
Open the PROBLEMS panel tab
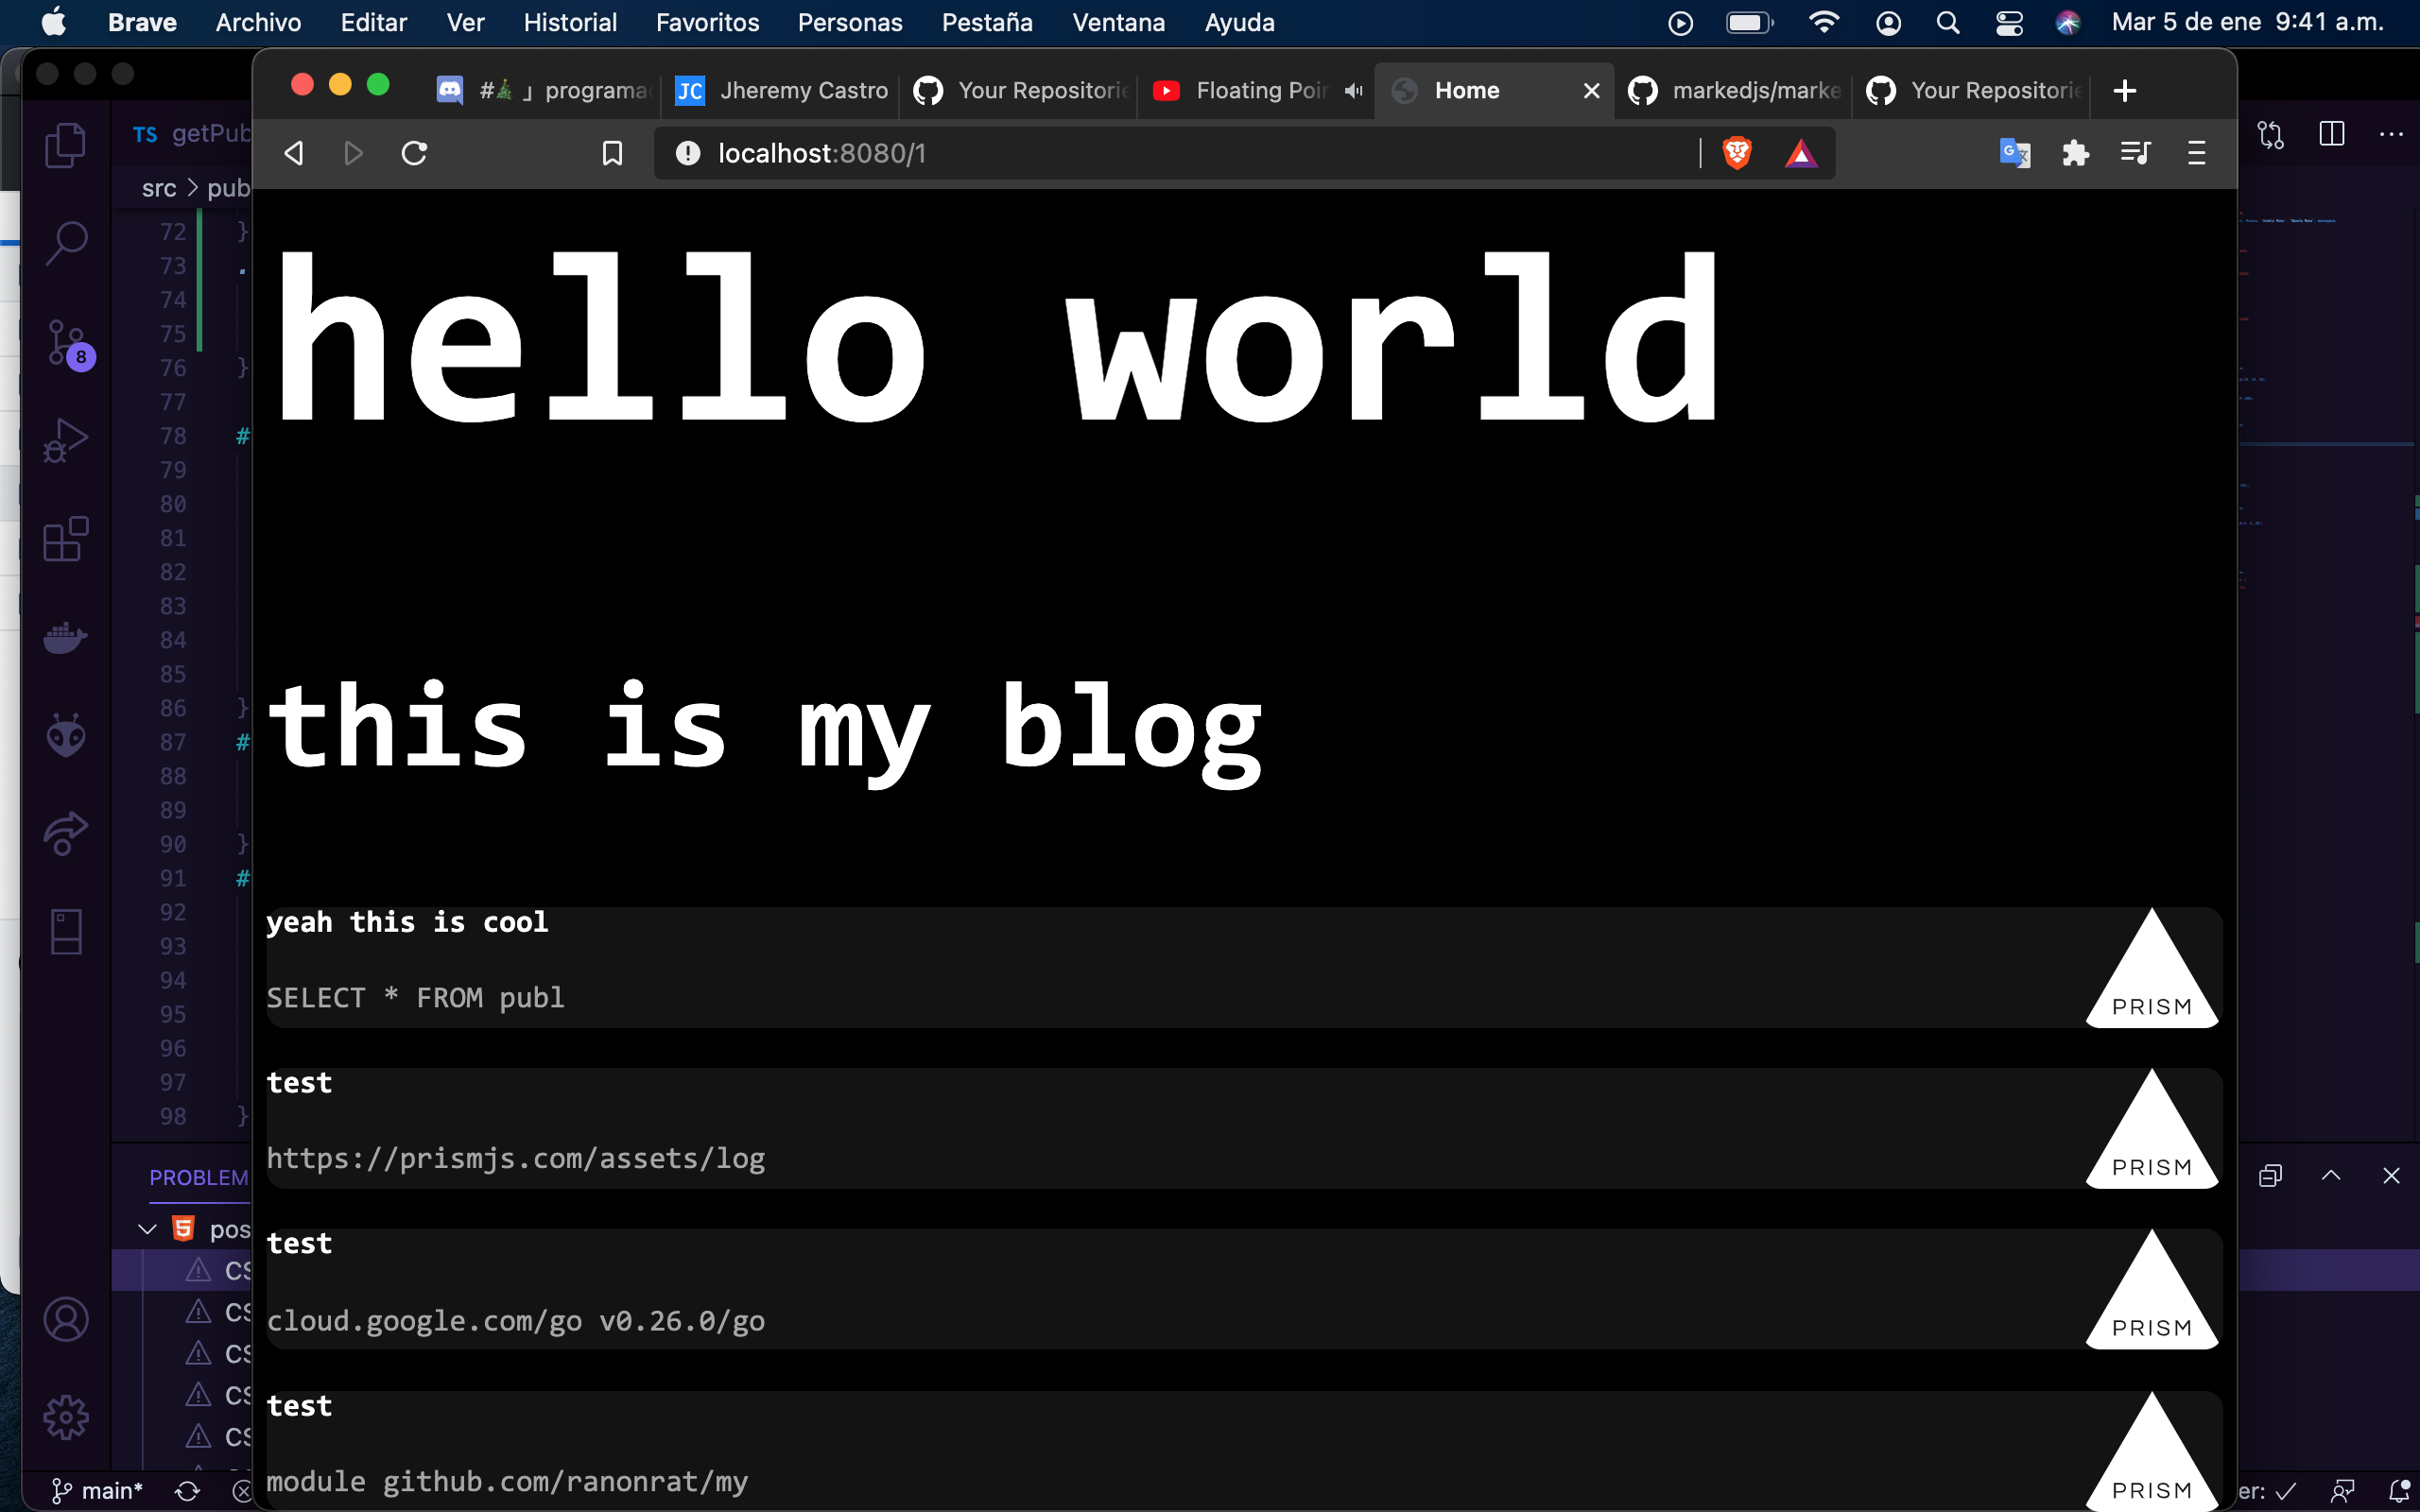[198, 1177]
